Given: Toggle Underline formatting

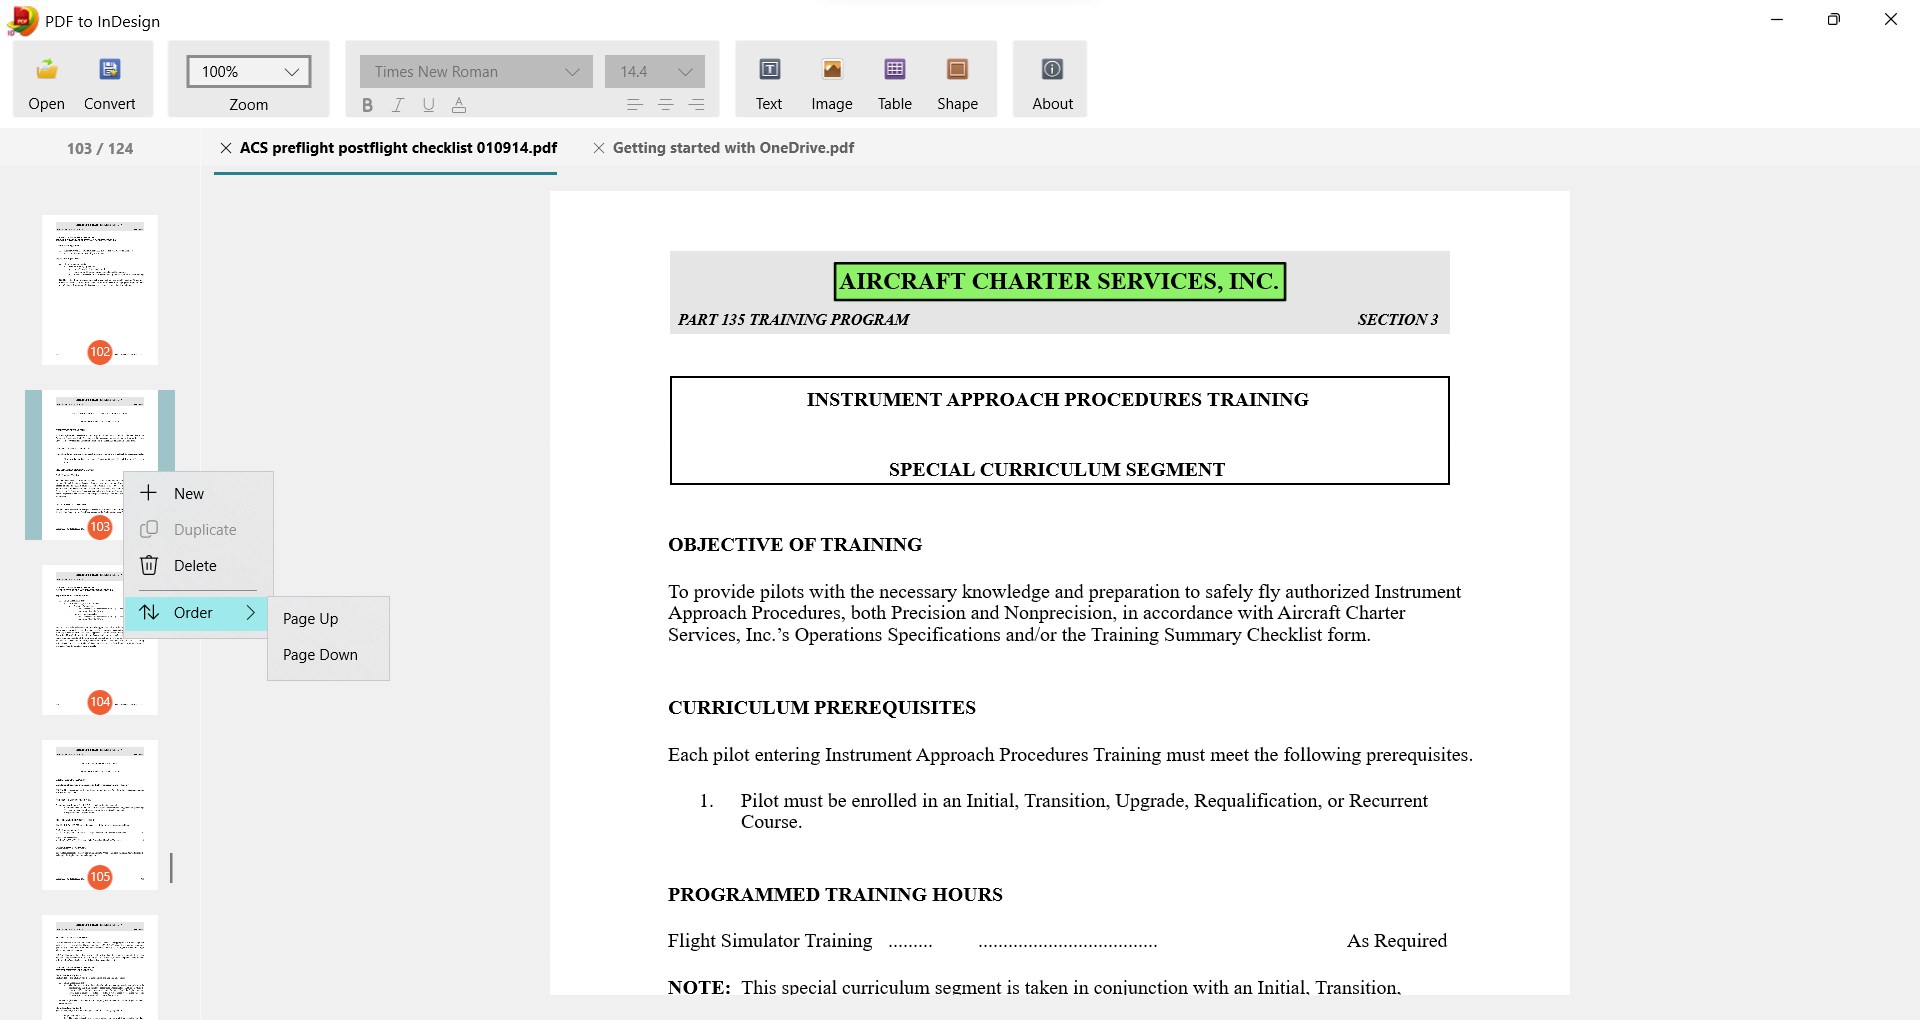Looking at the screenshot, I should [428, 105].
